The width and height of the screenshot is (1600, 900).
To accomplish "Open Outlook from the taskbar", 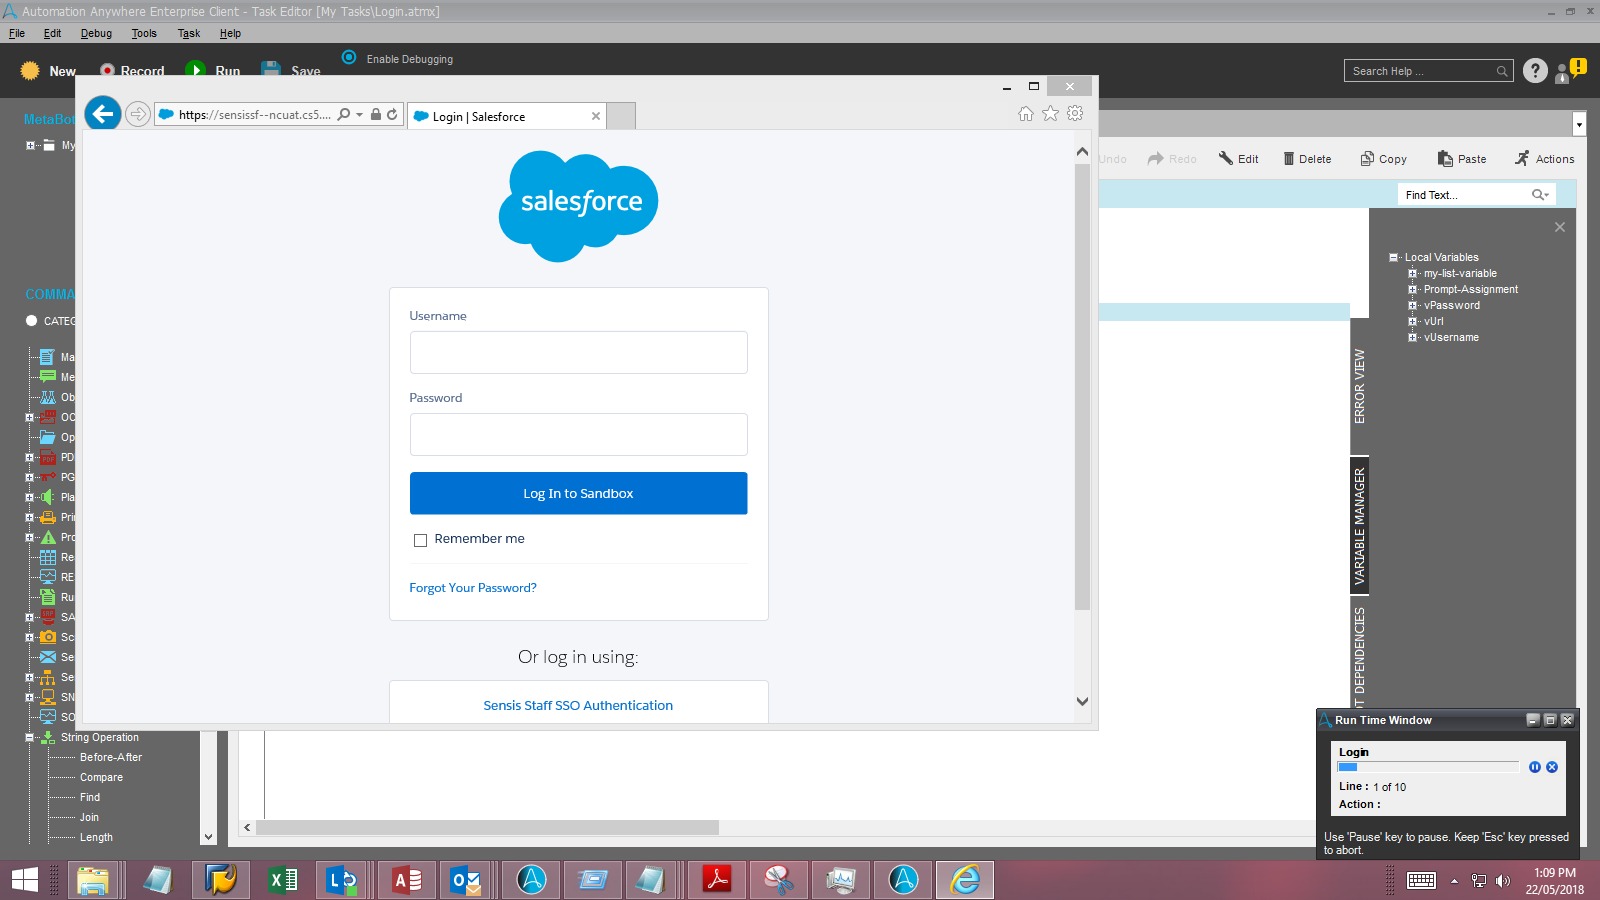I will coord(465,880).
